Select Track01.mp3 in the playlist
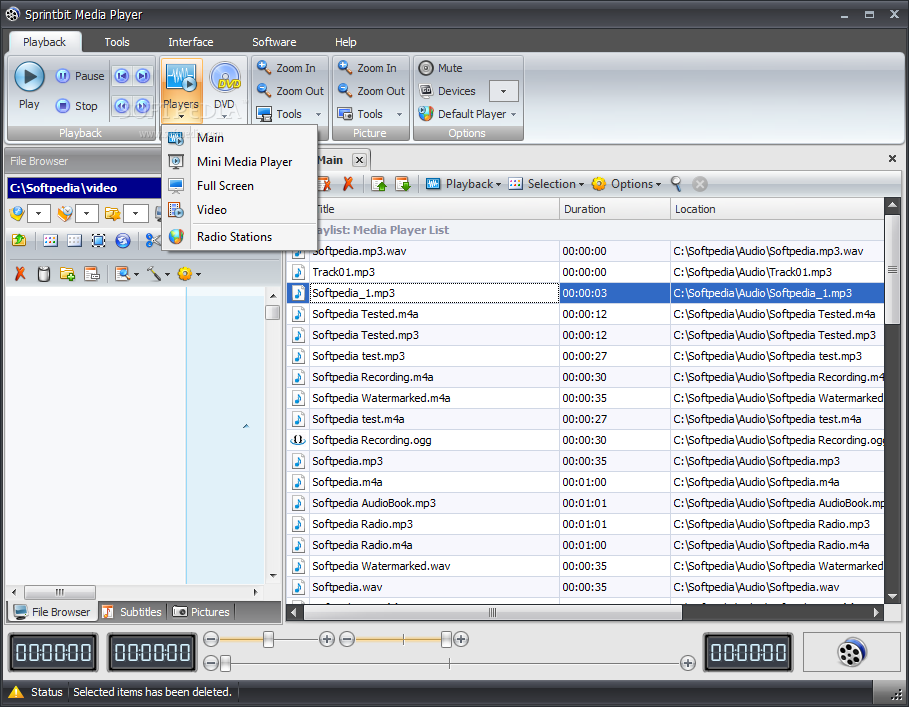Image resolution: width=909 pixels, height=707 pixels. click(x=586, y=272)
